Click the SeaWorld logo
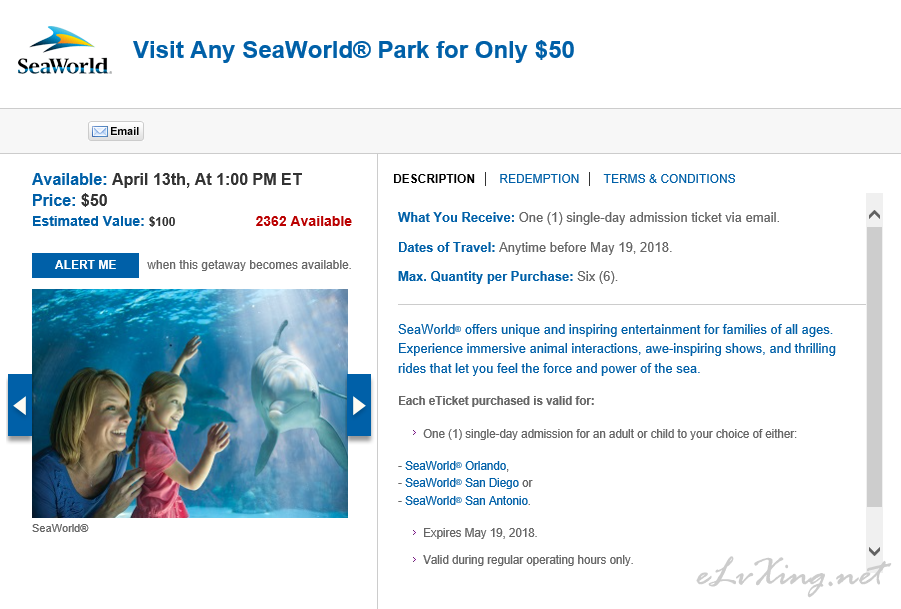This screenshot has height=609, width=901. pos(64,51)
